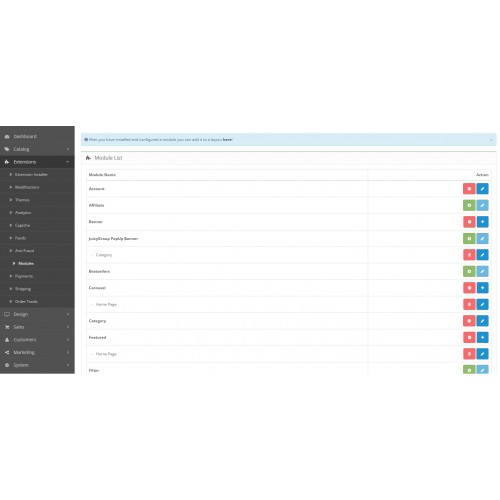Delete the Category sub-module under PopUp Banner
500x500 pixels.
tap(469, 255)
